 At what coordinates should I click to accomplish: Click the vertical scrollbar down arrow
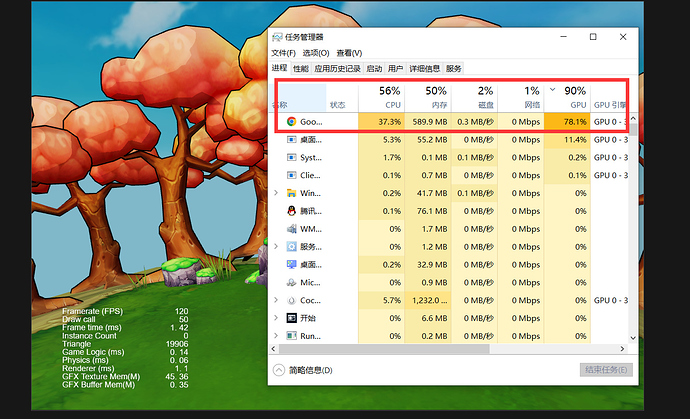[633, 338]
